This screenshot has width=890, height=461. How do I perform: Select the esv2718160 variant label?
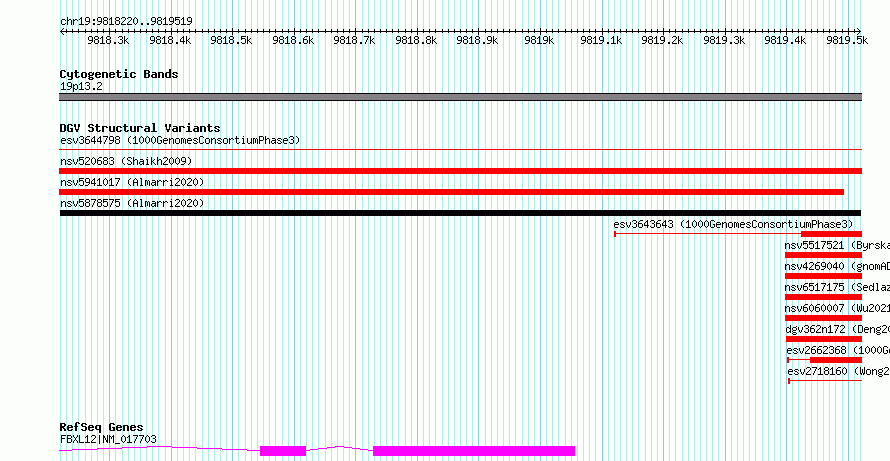click(x=839, y=371)
